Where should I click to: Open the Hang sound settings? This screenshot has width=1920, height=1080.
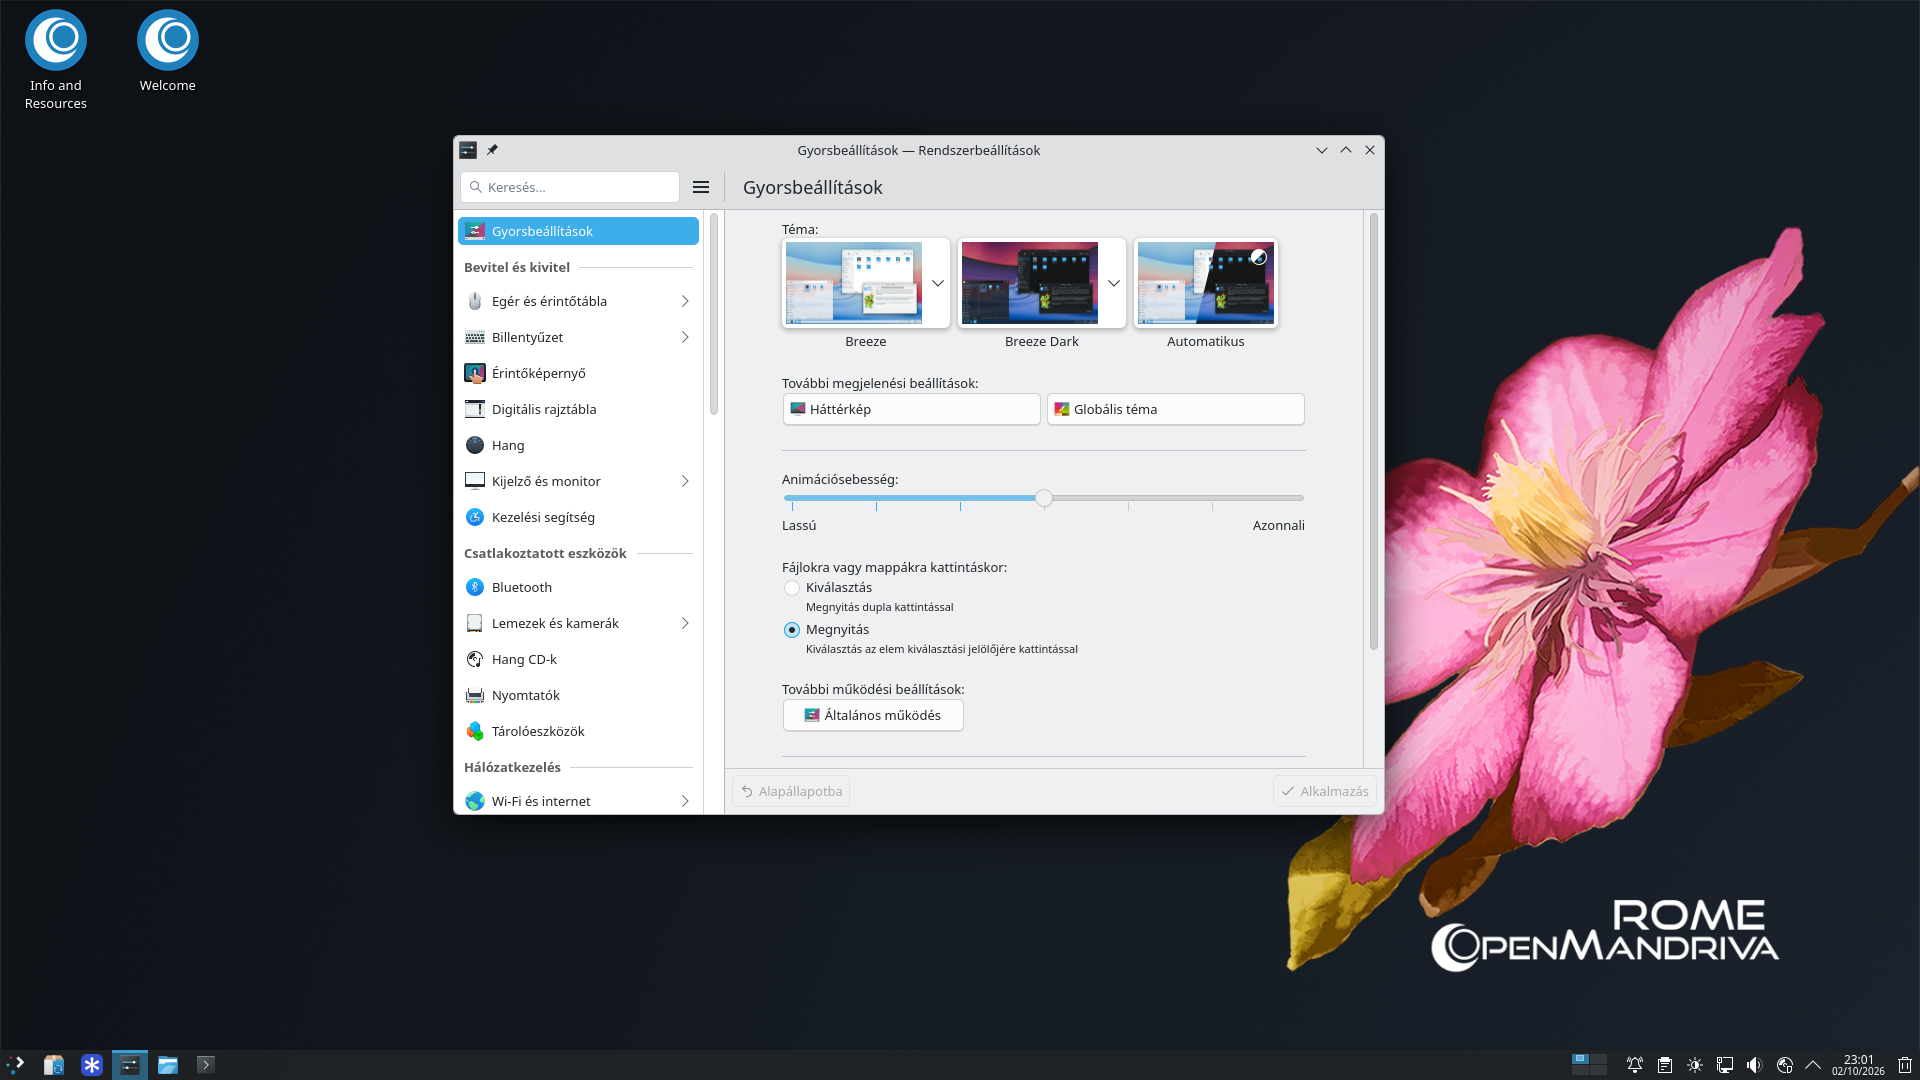(x=578, y=445)
